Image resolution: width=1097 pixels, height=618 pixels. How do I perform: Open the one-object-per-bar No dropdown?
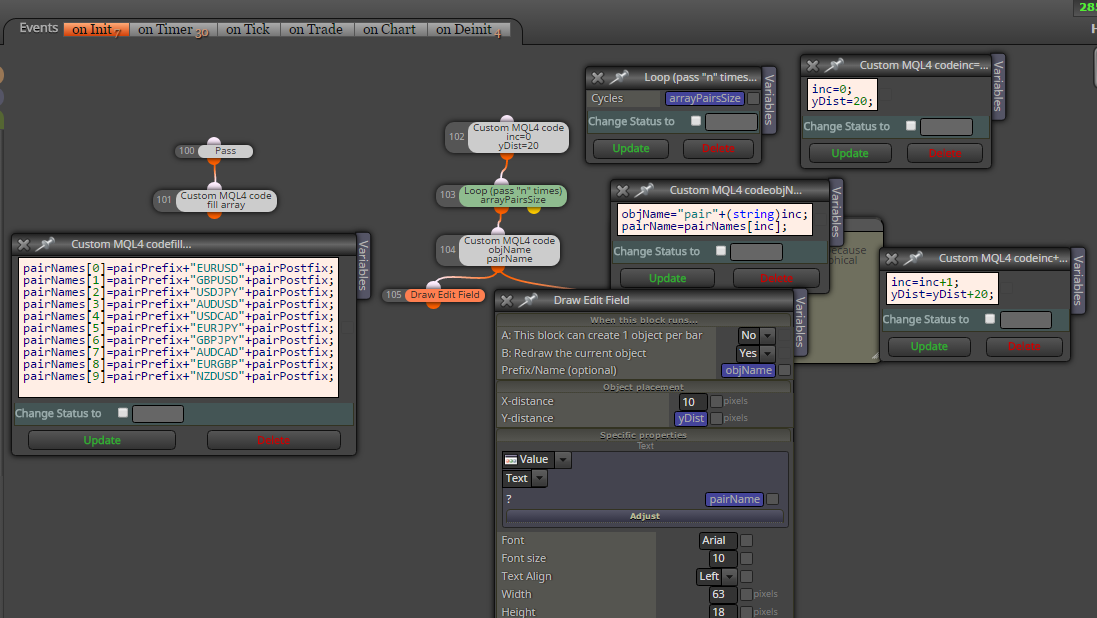(x=756, y=335)
